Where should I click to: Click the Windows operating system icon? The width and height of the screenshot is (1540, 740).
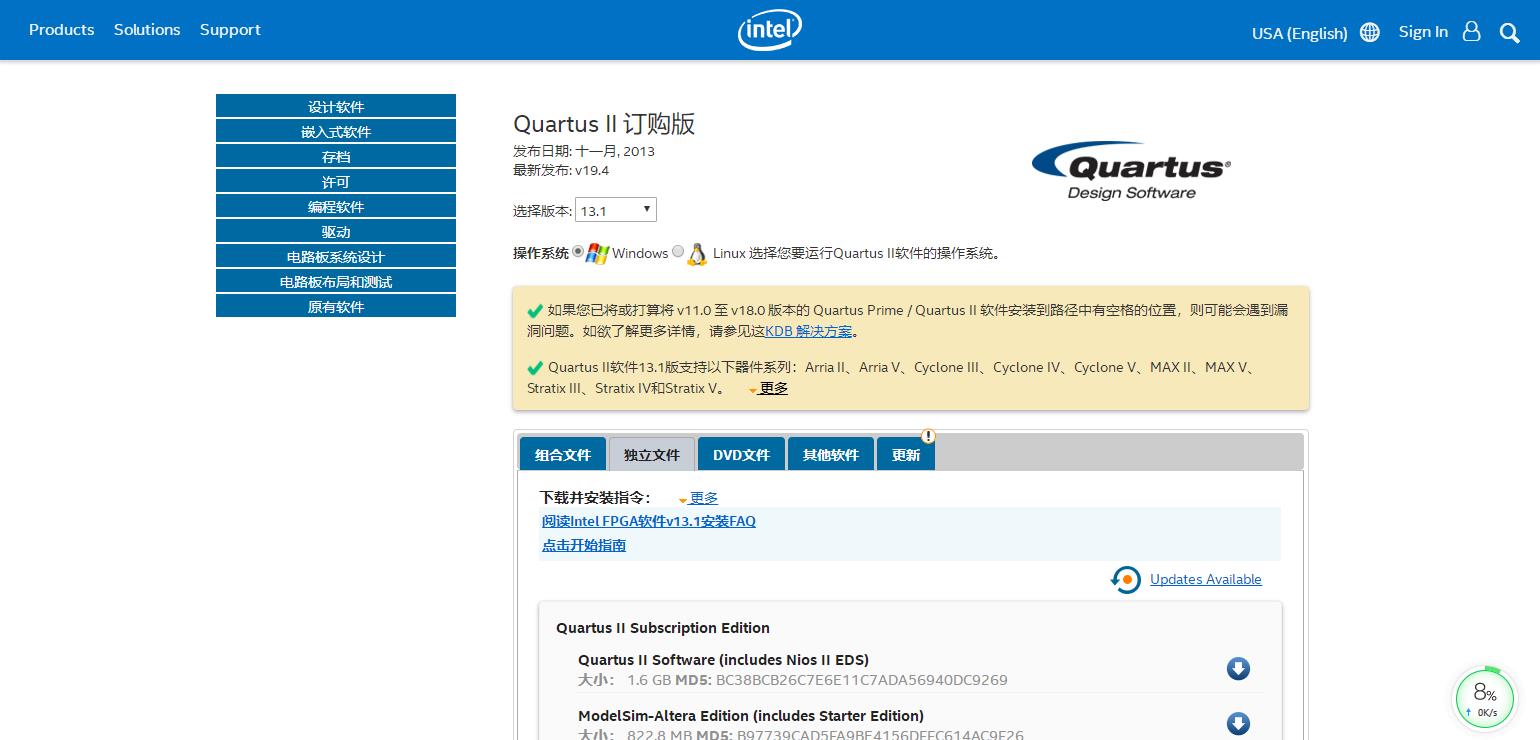[597, 253]
